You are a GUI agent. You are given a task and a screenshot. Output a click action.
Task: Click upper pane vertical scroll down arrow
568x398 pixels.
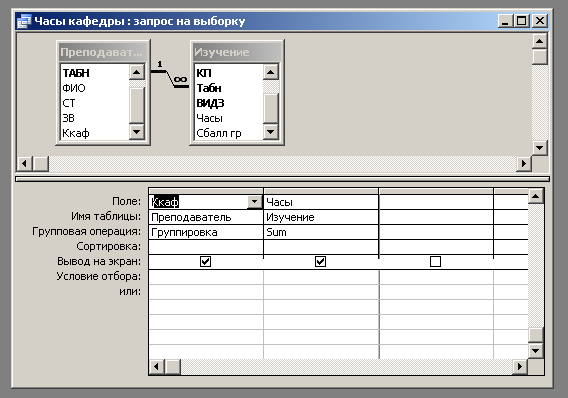[x=539, y=147]
